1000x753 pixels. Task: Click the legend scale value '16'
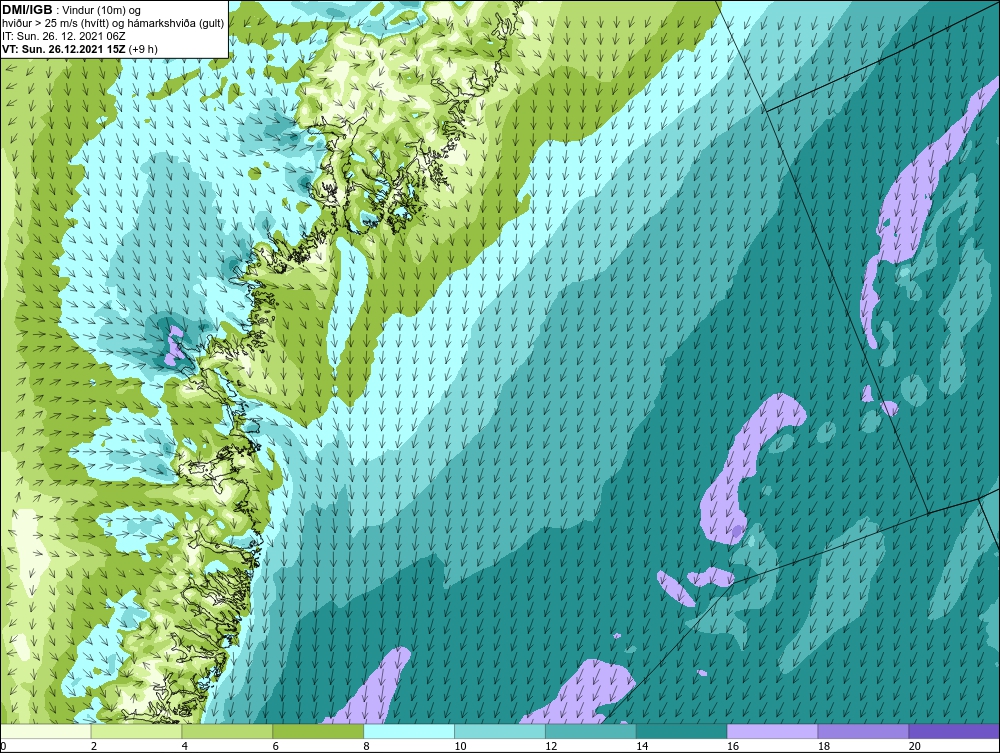pyautogui.click(x=733, y=746)
